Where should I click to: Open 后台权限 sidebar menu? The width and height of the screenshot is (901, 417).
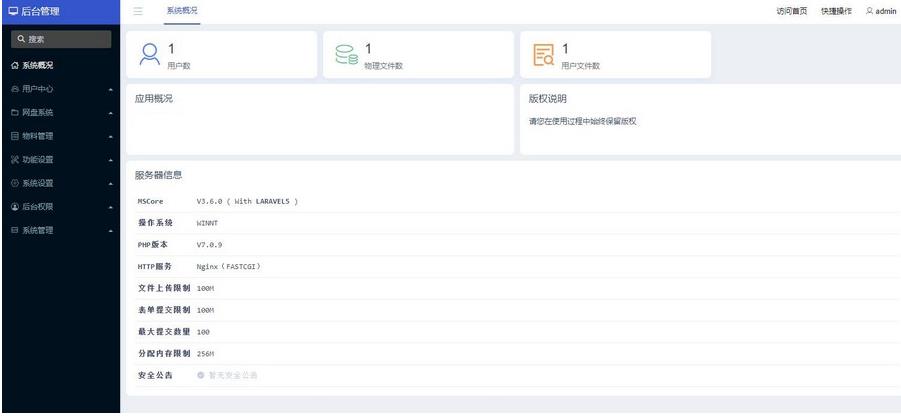60,207
